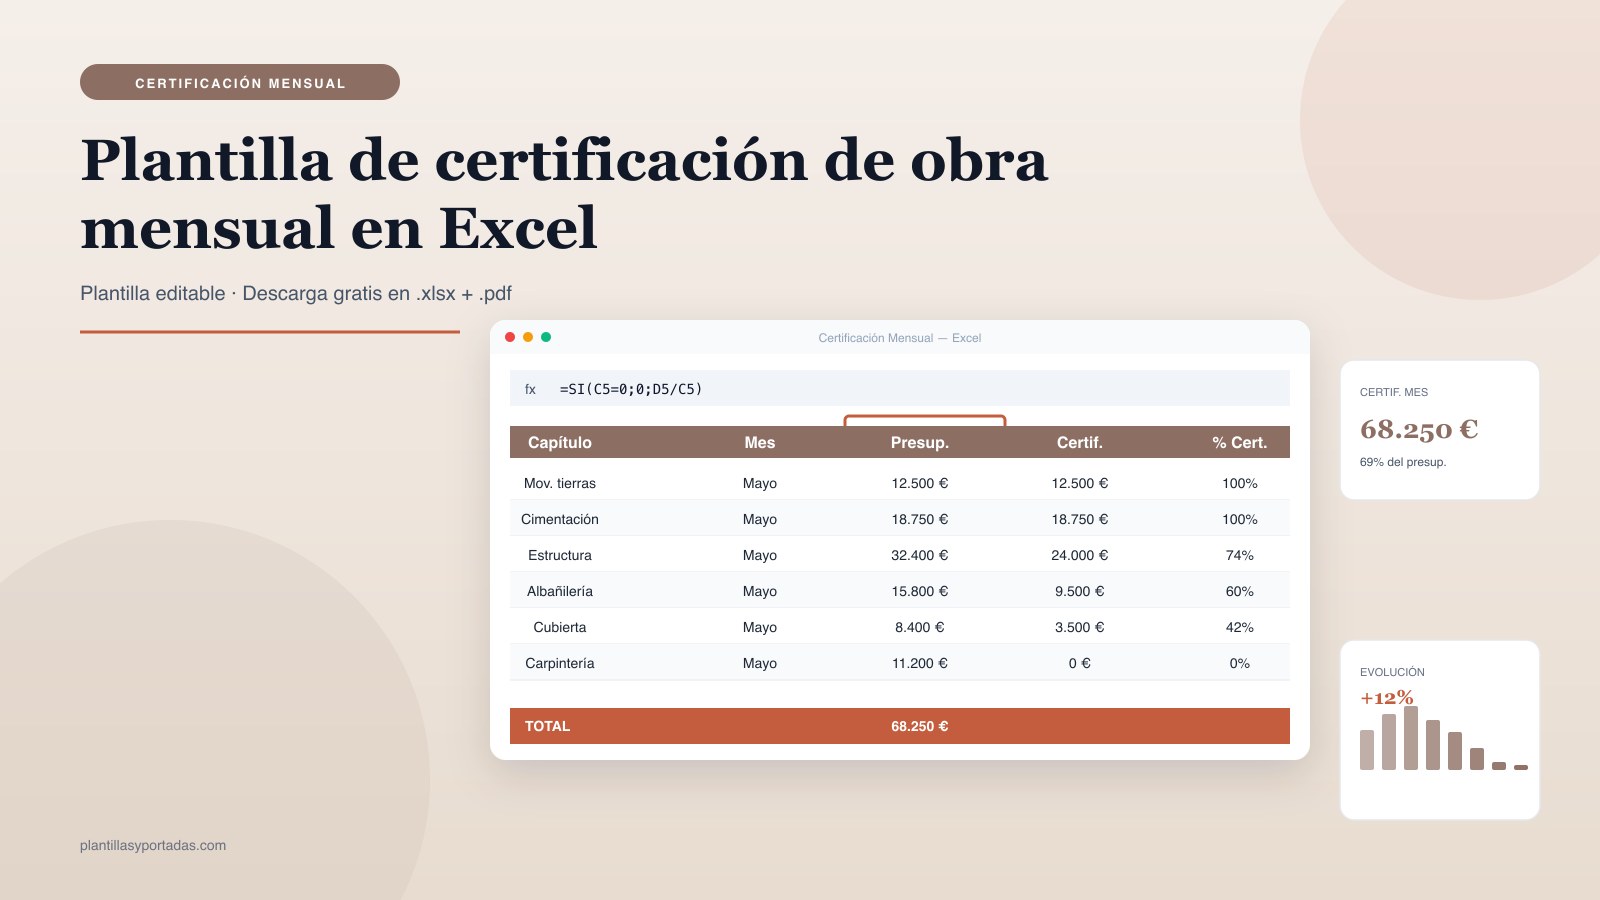
Task: Select the Cubierta cell
Action: 560,627
